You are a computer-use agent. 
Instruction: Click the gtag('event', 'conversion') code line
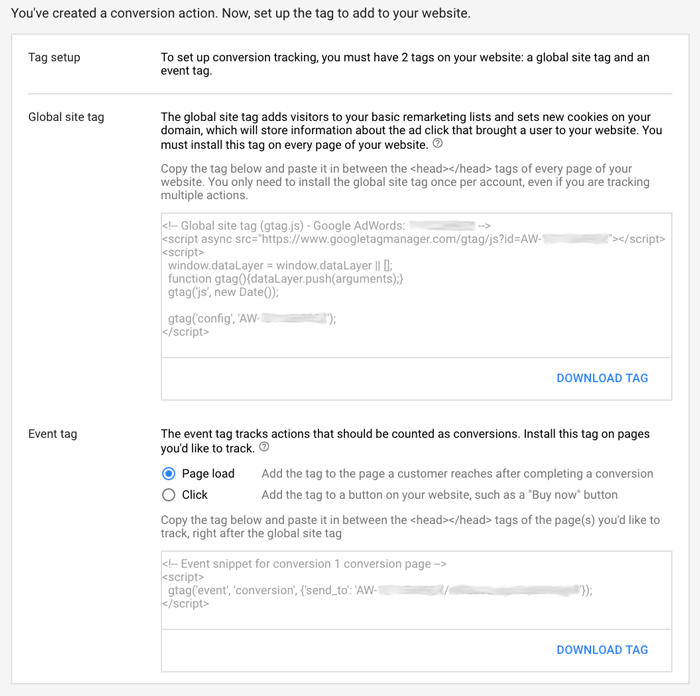click(x=380, y=590)
